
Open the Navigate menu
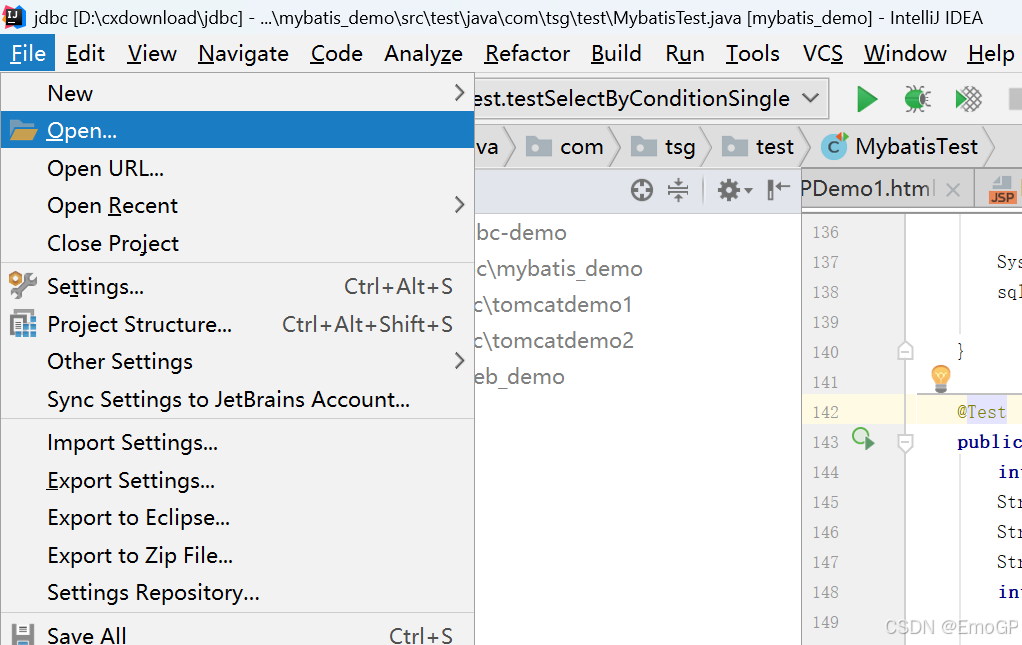(x=243, y=53)
